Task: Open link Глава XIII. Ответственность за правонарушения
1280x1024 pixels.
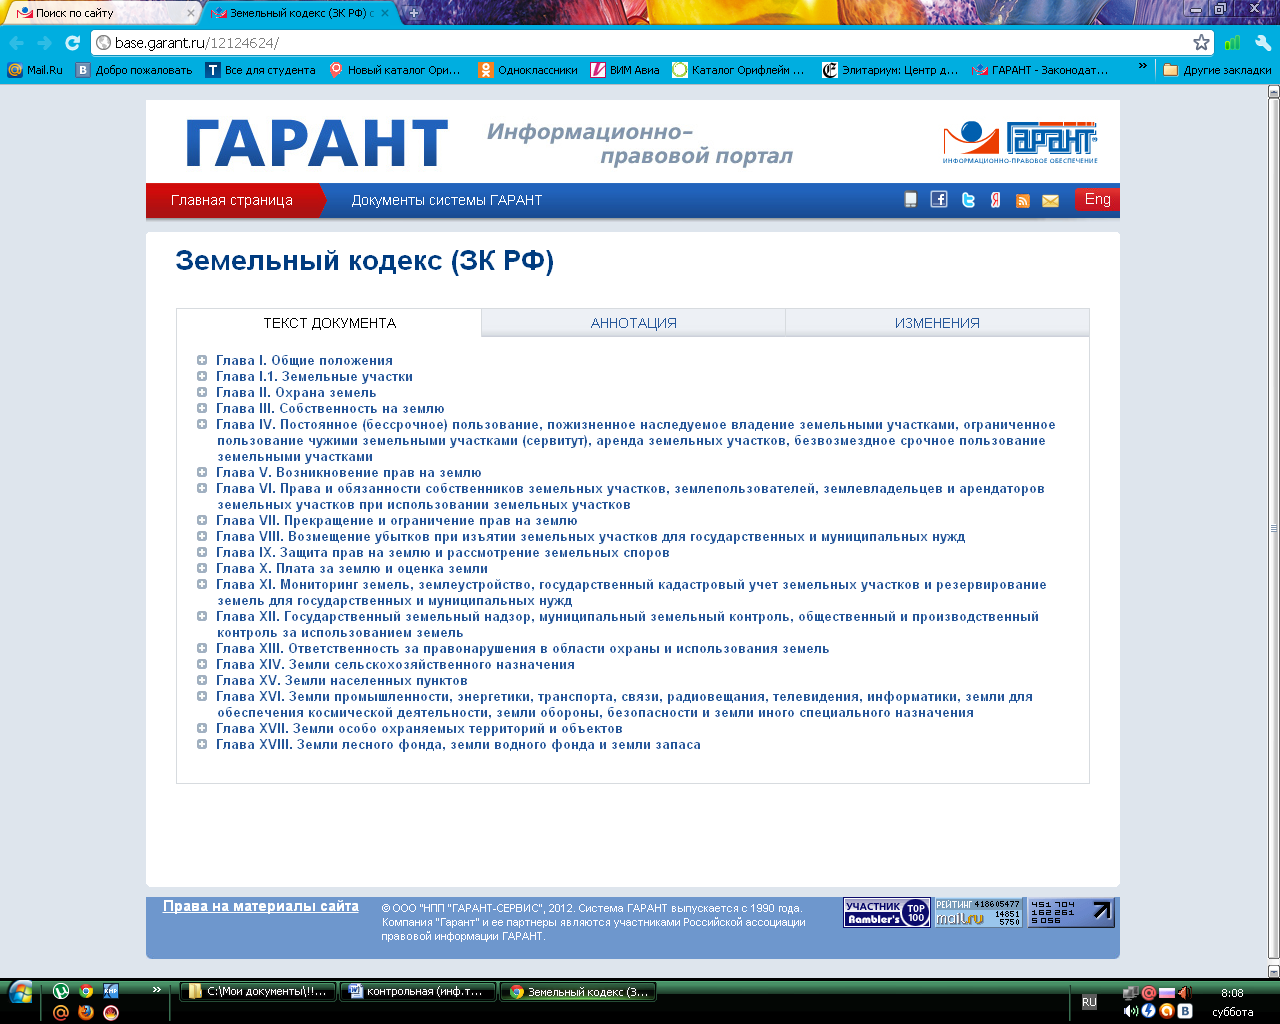Action: pyautogui.click(x=522, y=648)
